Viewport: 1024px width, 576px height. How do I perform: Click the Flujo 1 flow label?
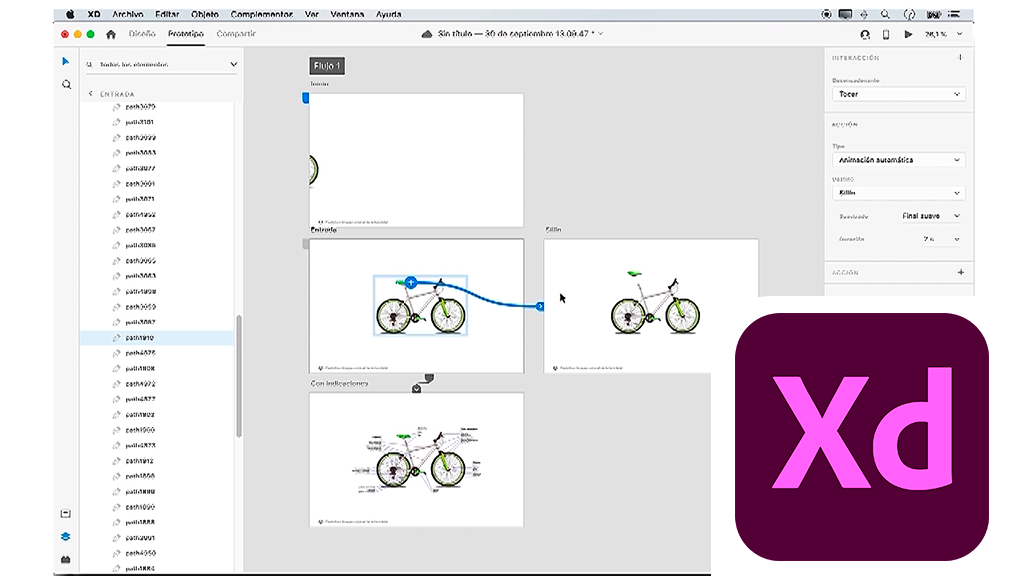tap(327, 66)
